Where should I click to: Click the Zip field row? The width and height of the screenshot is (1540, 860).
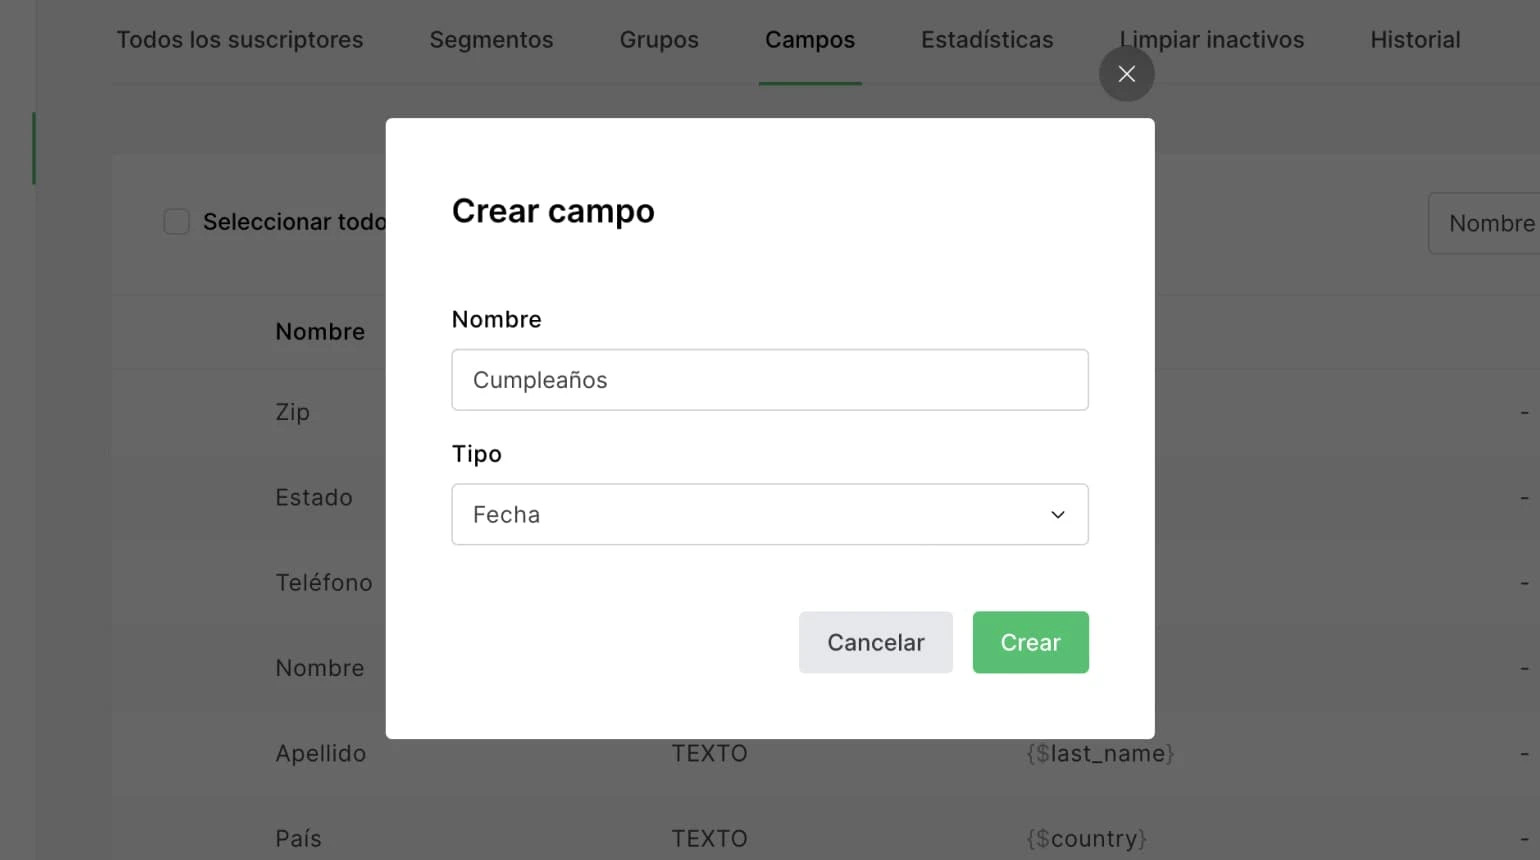coord(293,412)
